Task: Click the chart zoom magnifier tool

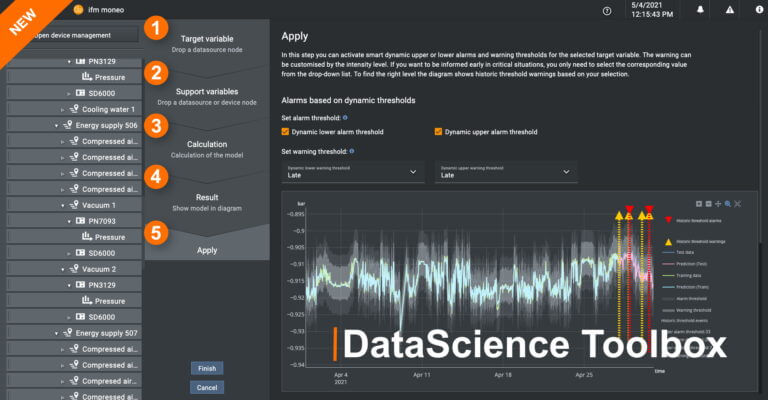Action: (728, 203)
